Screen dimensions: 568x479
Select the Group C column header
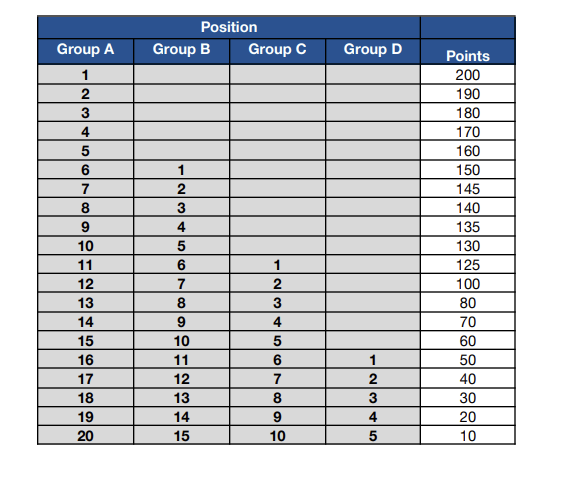click(x=277, y=51)
